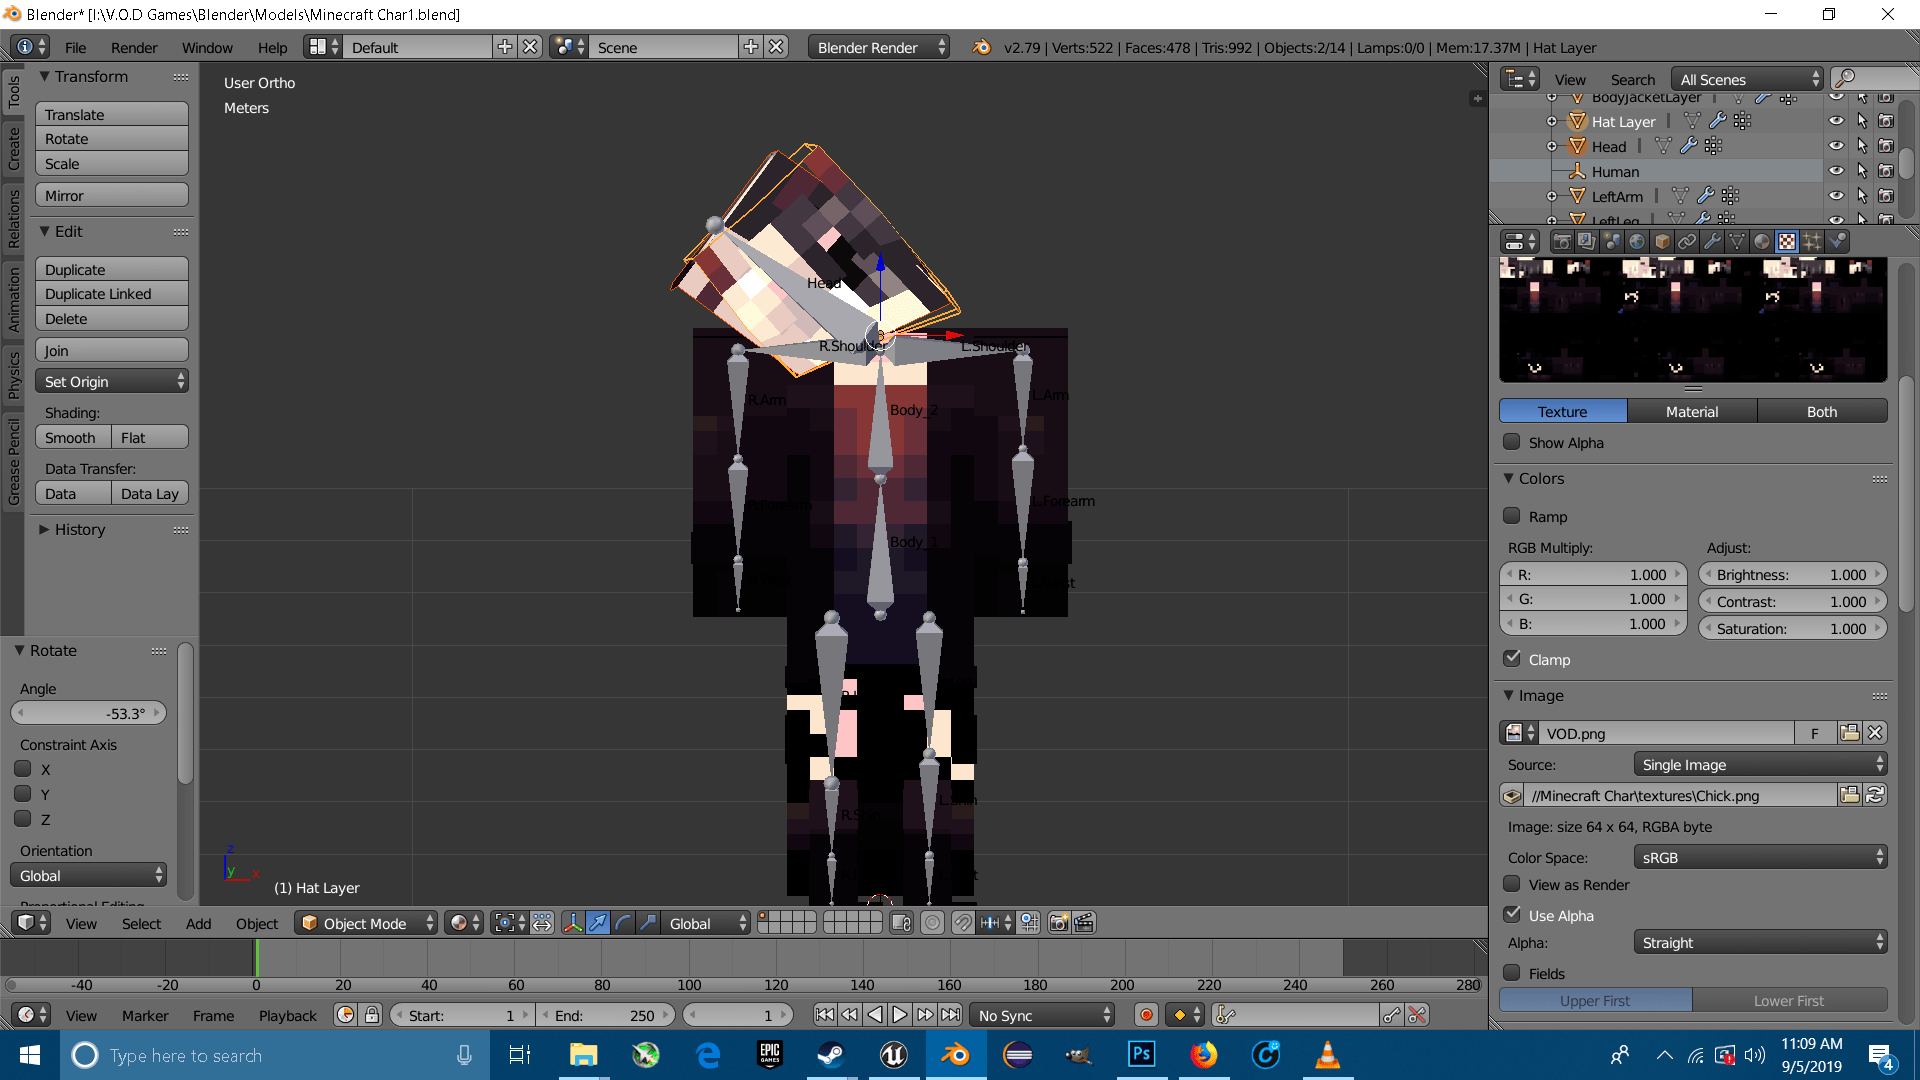1920x1080 pixels.
Task: Open the VLC icon in the taskbar
Action: coord(1327,1055)
